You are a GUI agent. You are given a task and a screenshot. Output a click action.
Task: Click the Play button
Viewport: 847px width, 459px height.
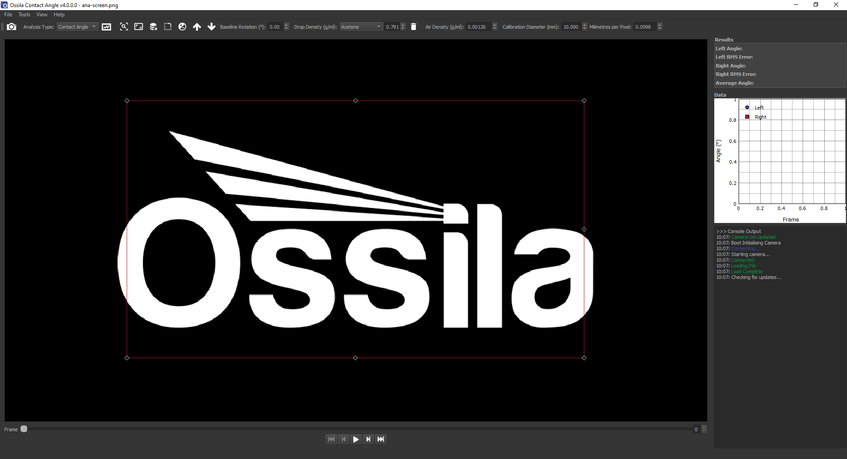pyautogui.click(x=355, y=439)
